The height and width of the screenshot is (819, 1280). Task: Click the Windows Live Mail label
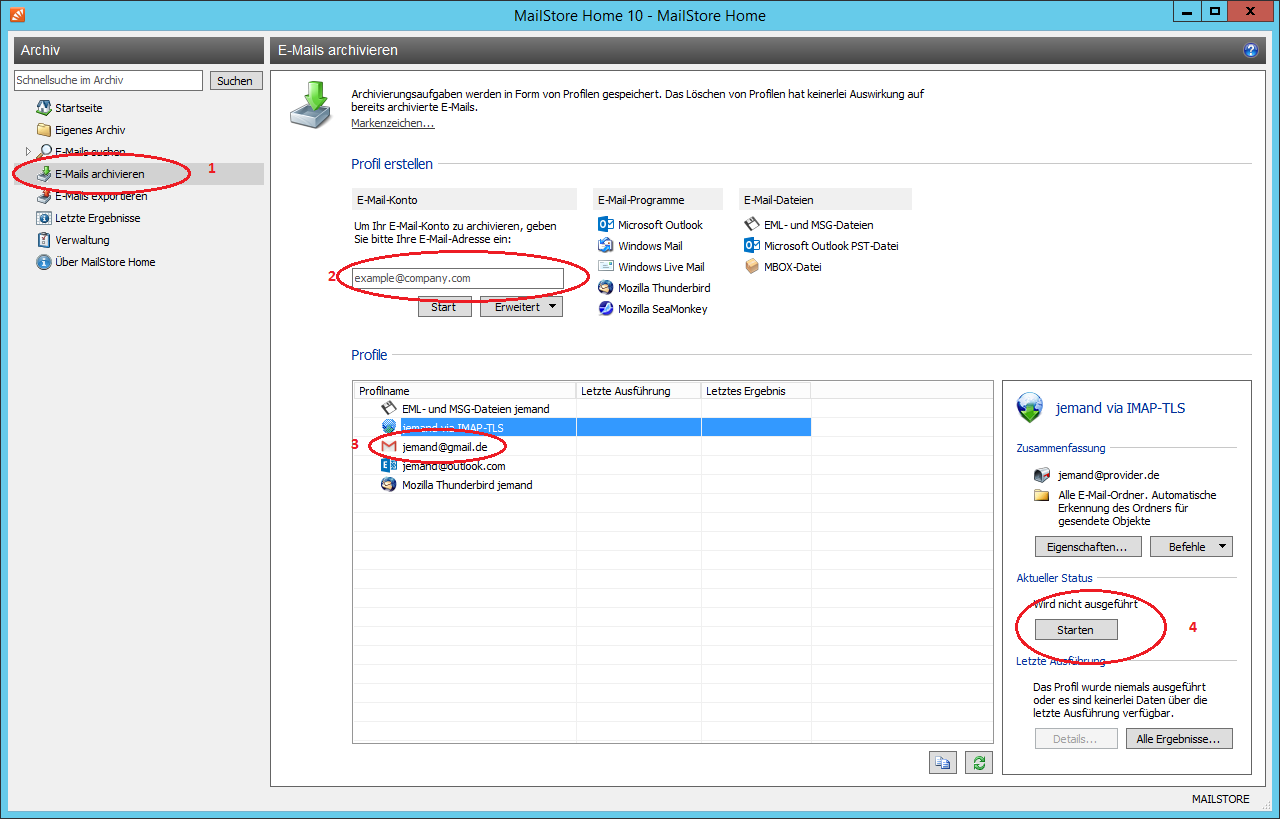661,267
